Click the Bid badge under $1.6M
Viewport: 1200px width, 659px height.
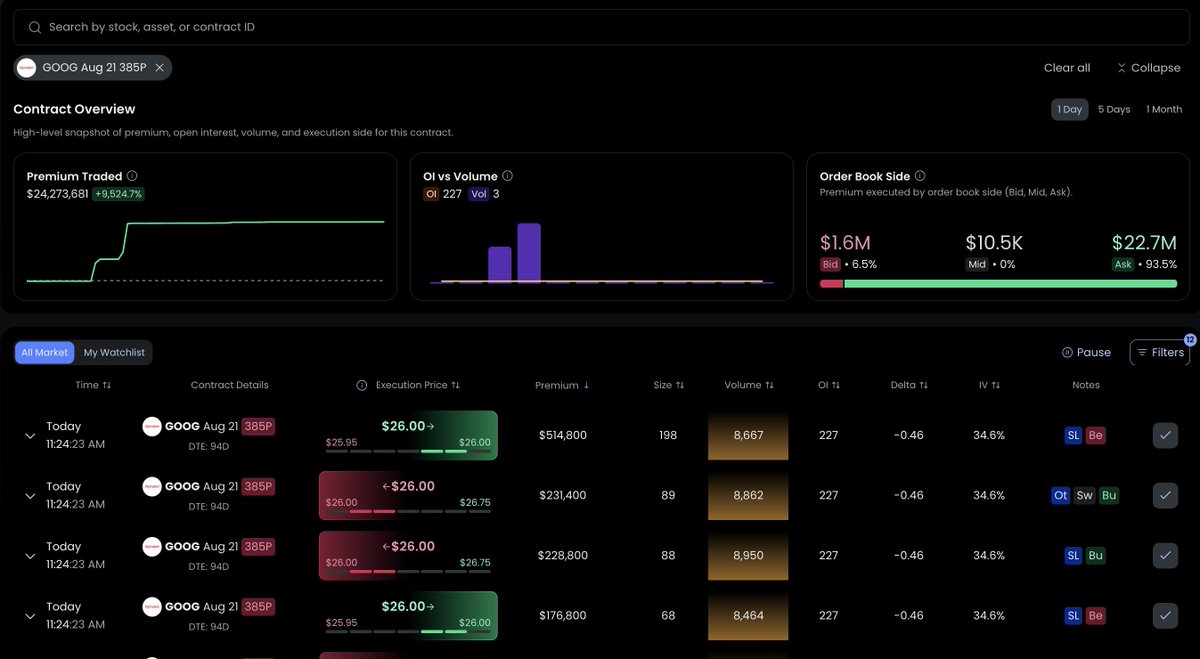pyautogui.click(x=830, y=265)
